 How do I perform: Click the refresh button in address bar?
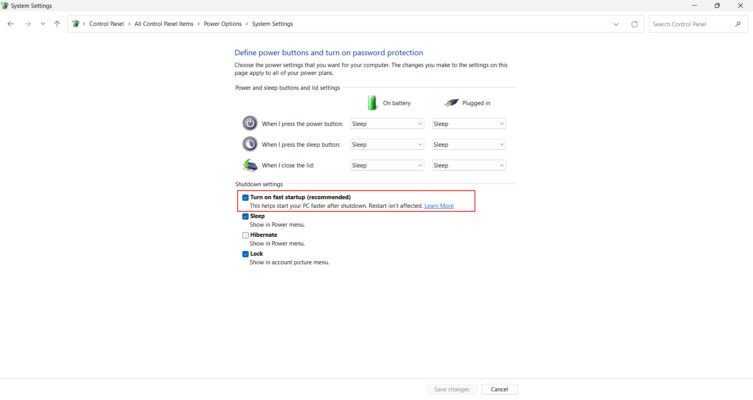pos(634,24)
